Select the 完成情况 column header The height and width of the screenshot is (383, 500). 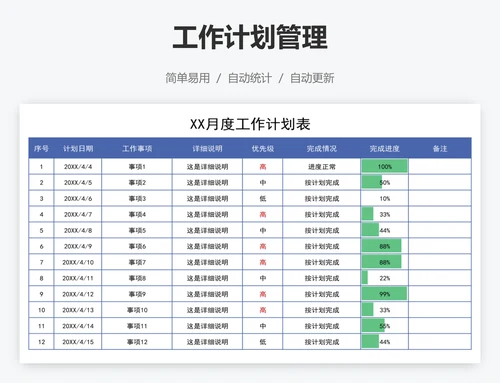click(x=322, y=148)
